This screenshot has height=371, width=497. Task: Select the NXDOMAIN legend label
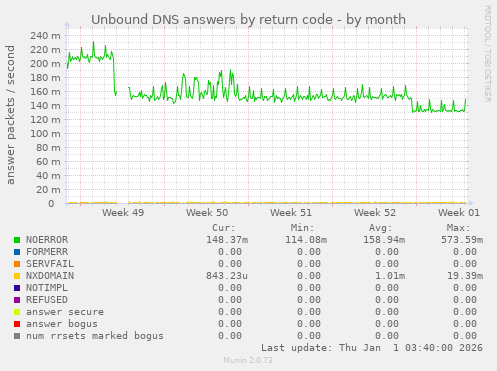coord(50,276)
